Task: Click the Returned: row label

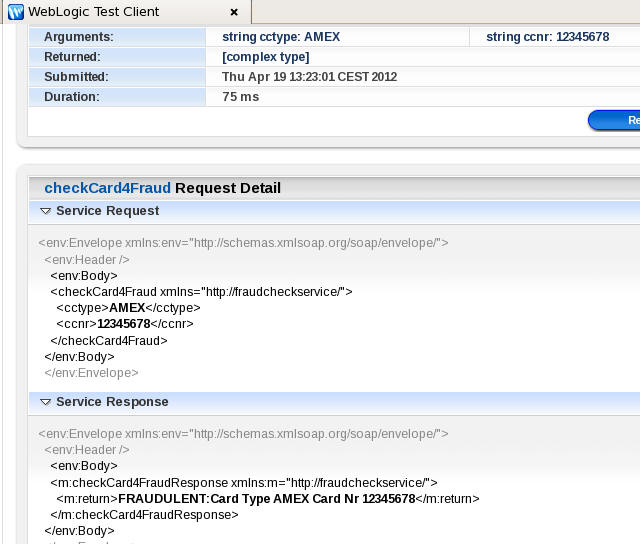Action: click(72, 57)
